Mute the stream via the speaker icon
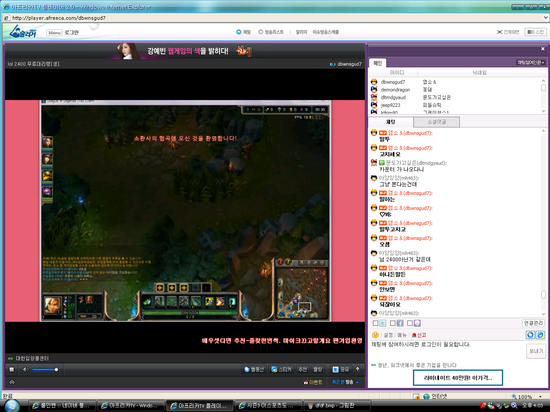550x412 pixels. [x=25, y=369]
